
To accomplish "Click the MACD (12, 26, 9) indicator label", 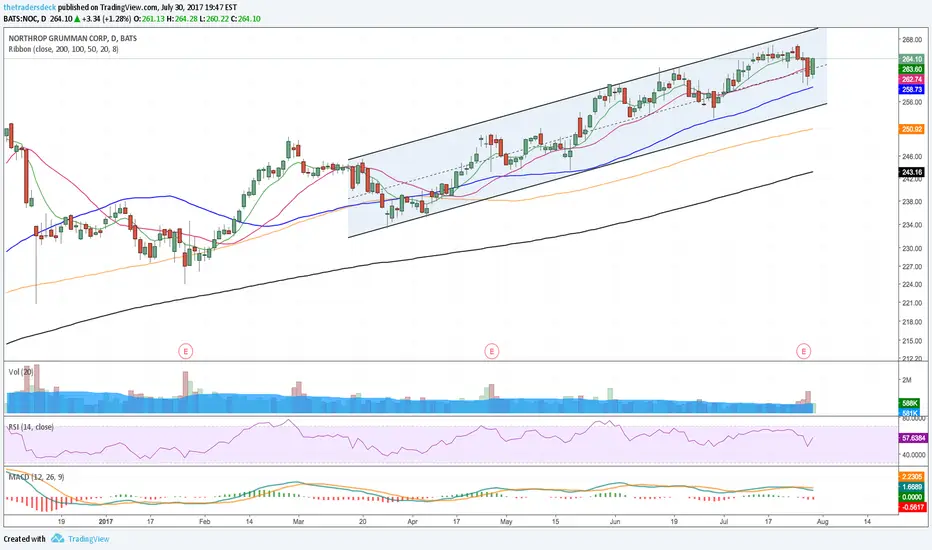I will 36,477.
